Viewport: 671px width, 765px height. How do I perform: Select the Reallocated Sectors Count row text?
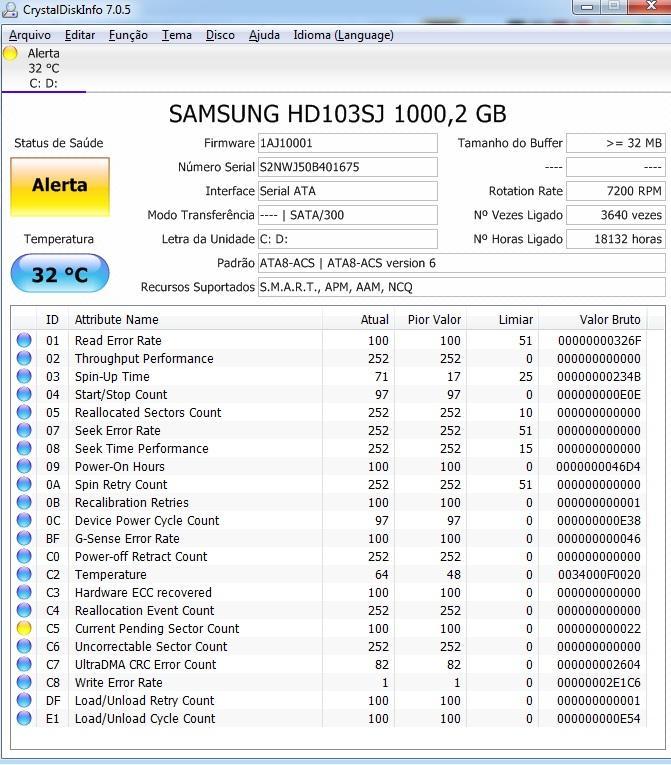tap(148, 412)
